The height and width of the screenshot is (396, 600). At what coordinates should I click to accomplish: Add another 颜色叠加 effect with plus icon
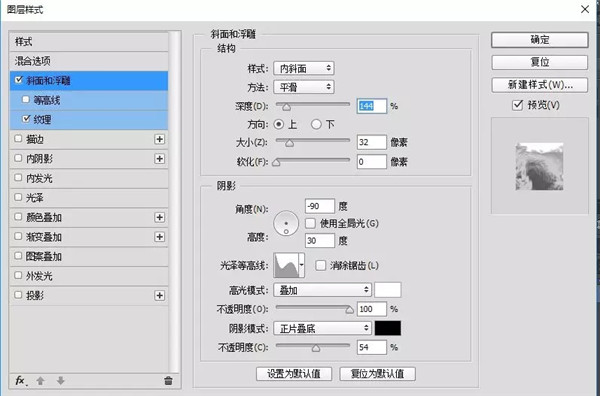160,217
